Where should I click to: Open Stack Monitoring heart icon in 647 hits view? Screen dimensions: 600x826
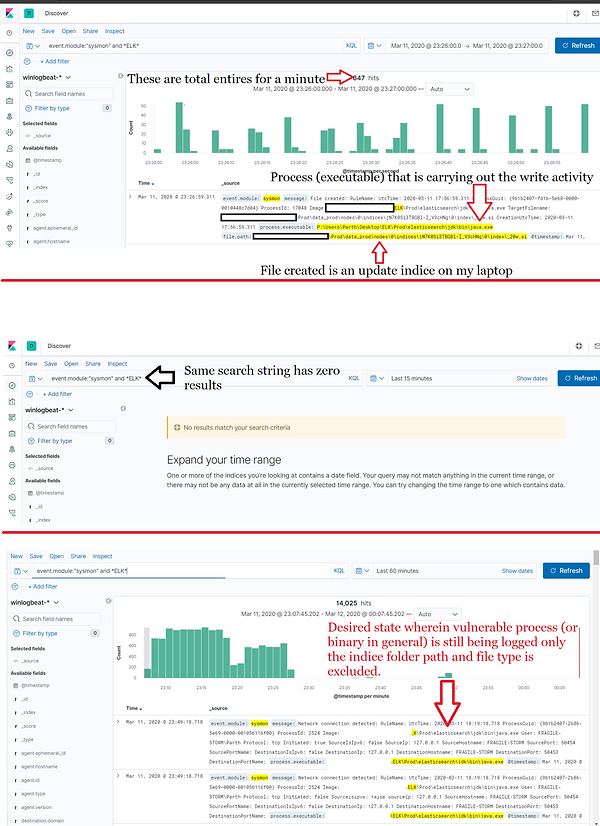click(x=9, y=243)
